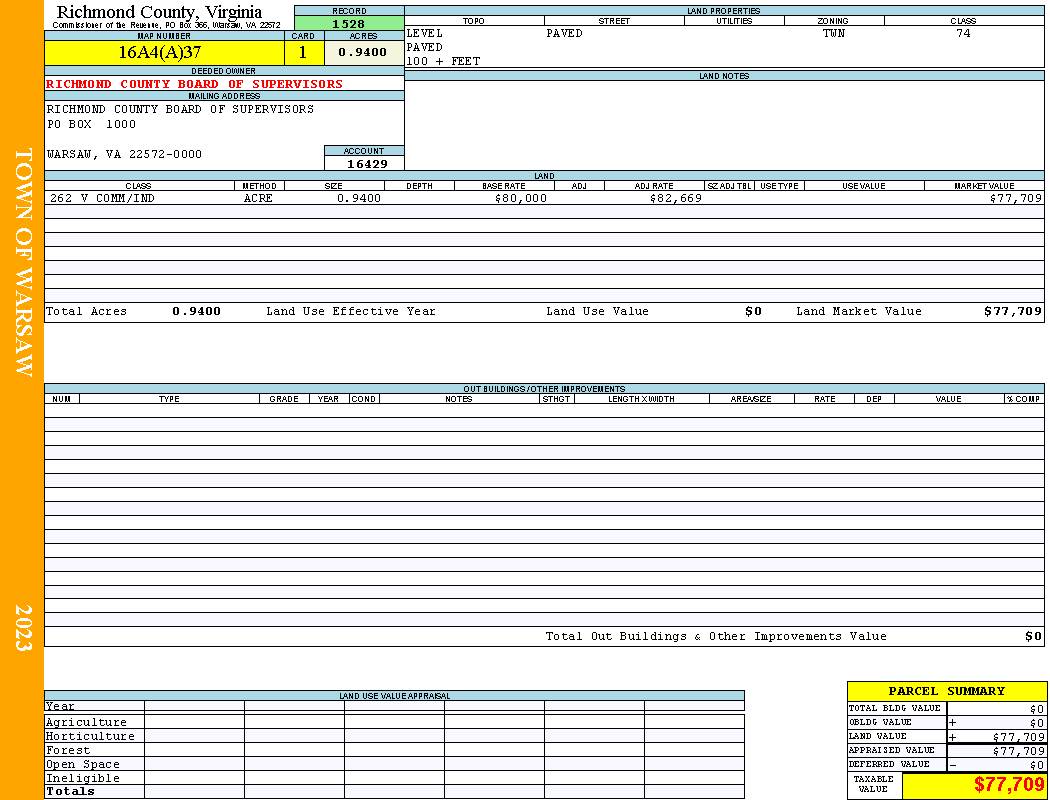Select the red TAXABLE VALUE amount $77,709

1009,784
